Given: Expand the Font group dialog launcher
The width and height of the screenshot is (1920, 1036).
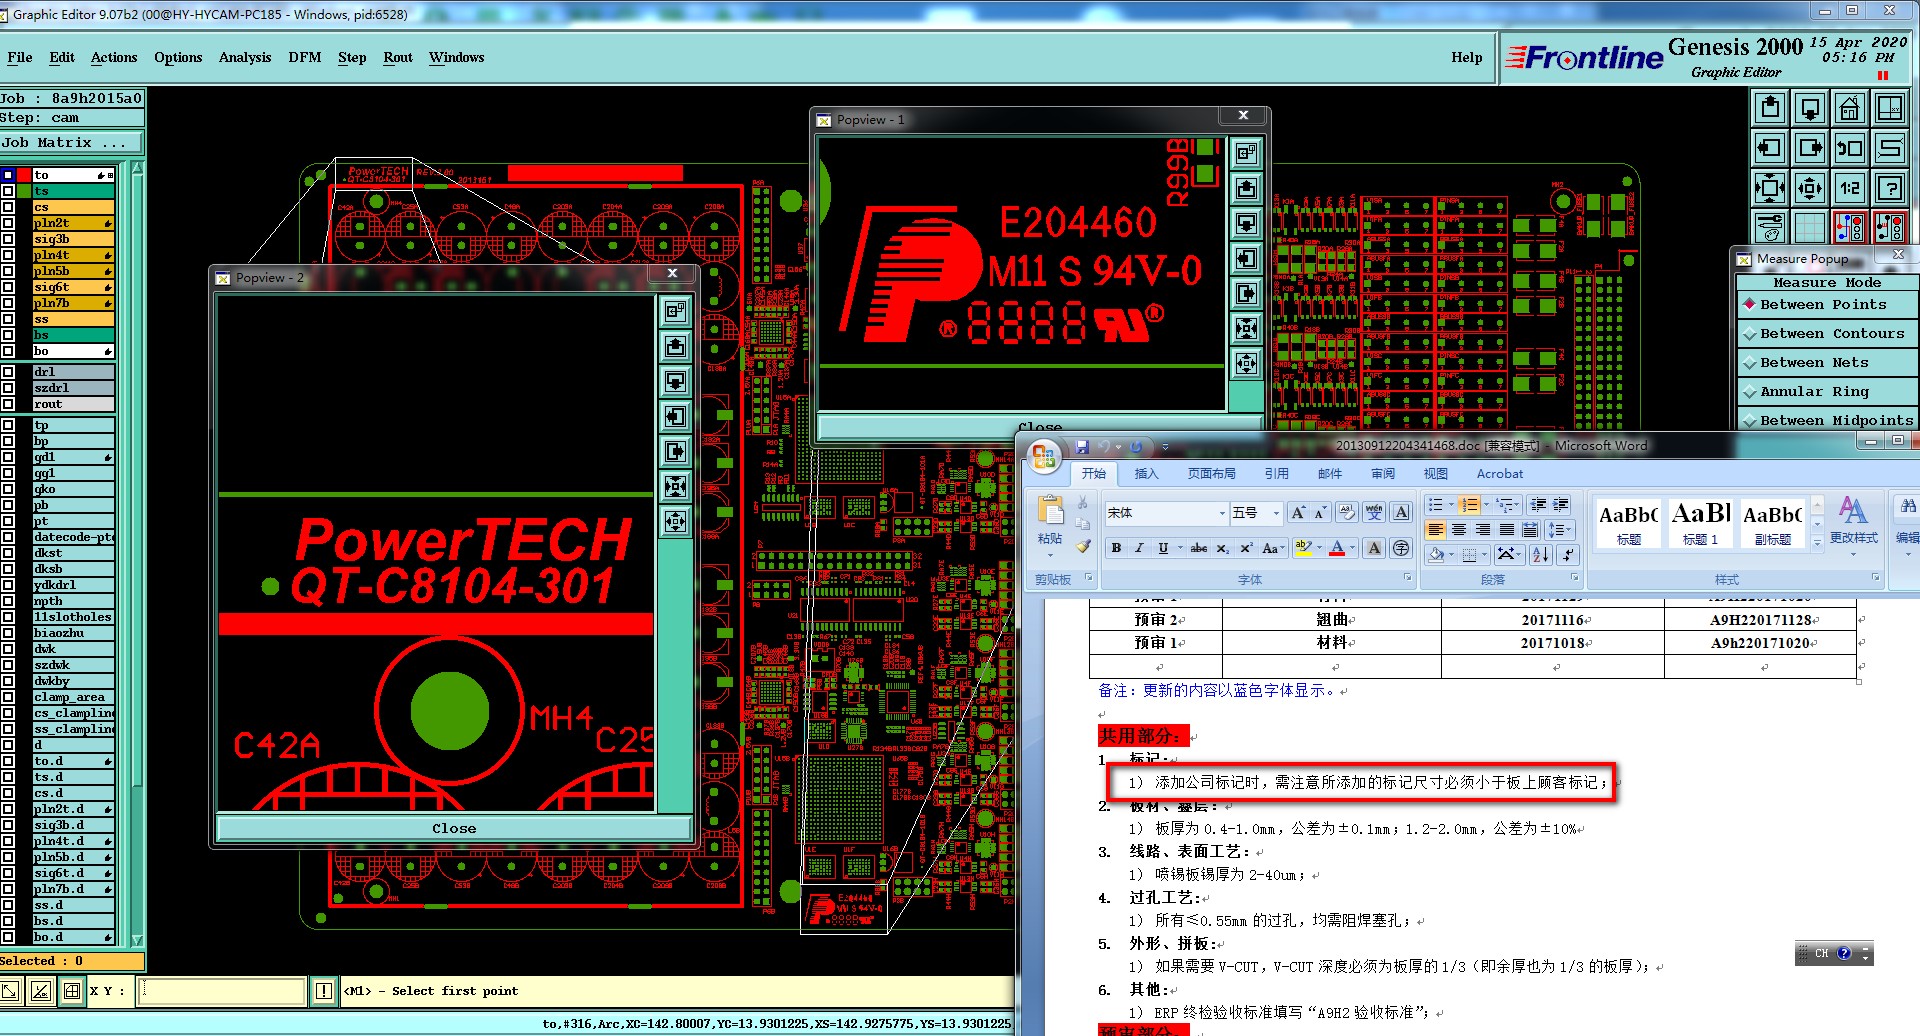Looking at the screenshot, I should pos(1407,578).
